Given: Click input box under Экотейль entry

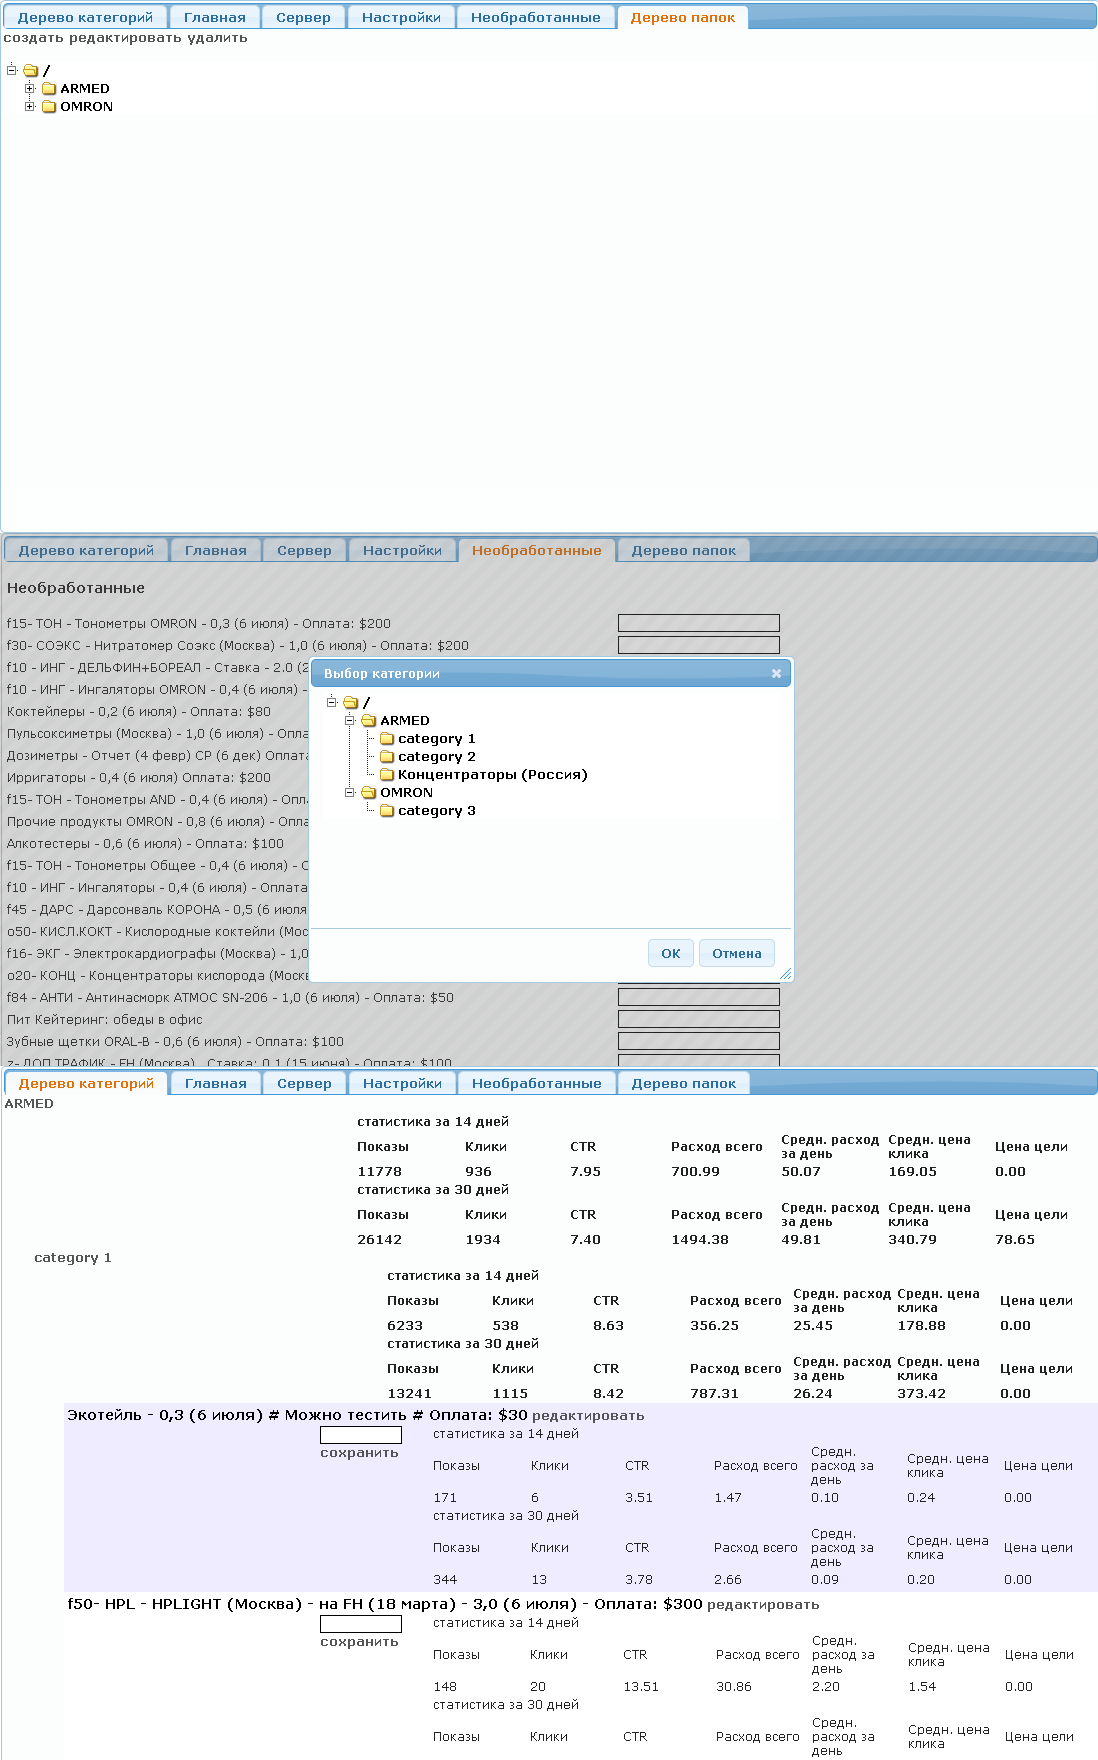Looking at the screenshot, I should [361, 1435].
